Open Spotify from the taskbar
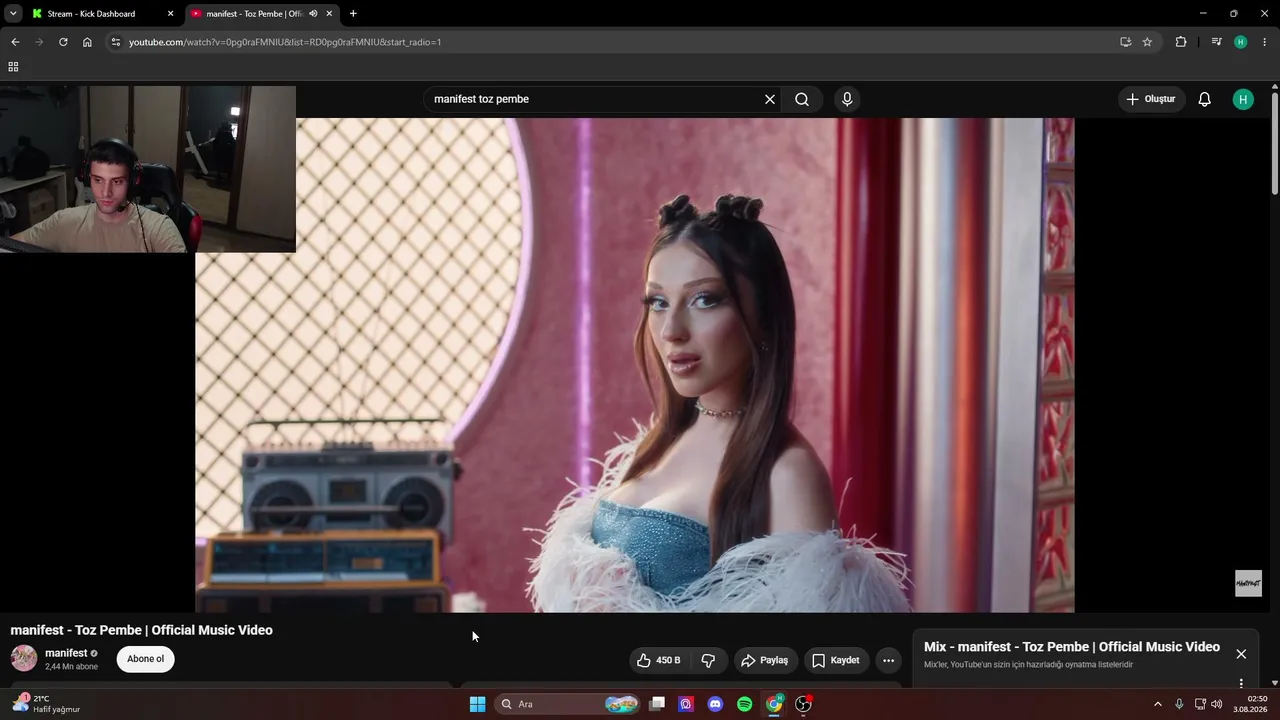 click(x=745, y=704)
